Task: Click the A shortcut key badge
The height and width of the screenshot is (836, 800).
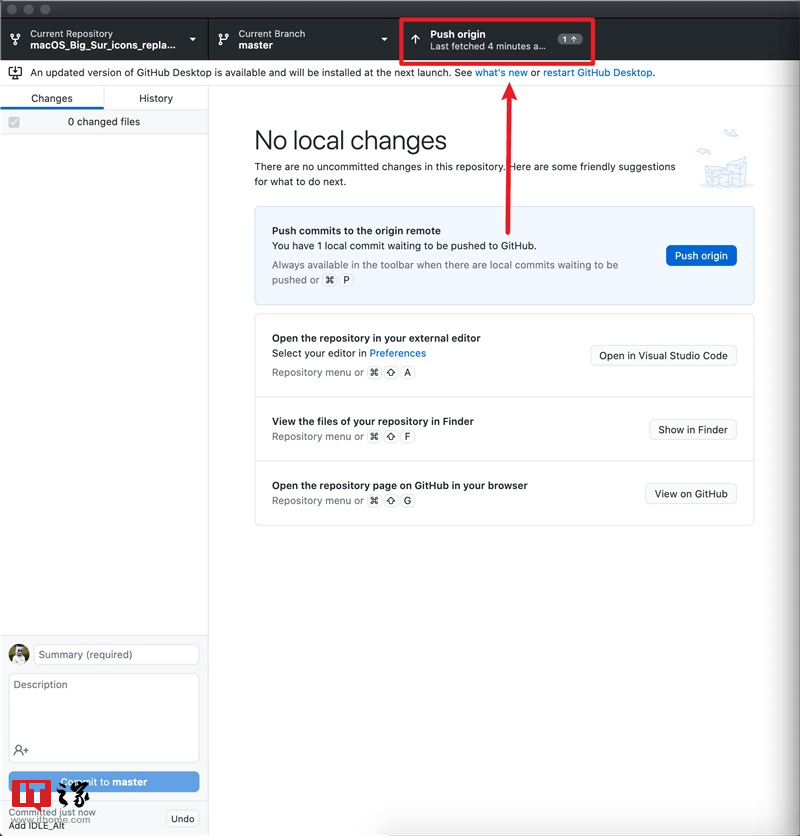Action: (407, 372)
